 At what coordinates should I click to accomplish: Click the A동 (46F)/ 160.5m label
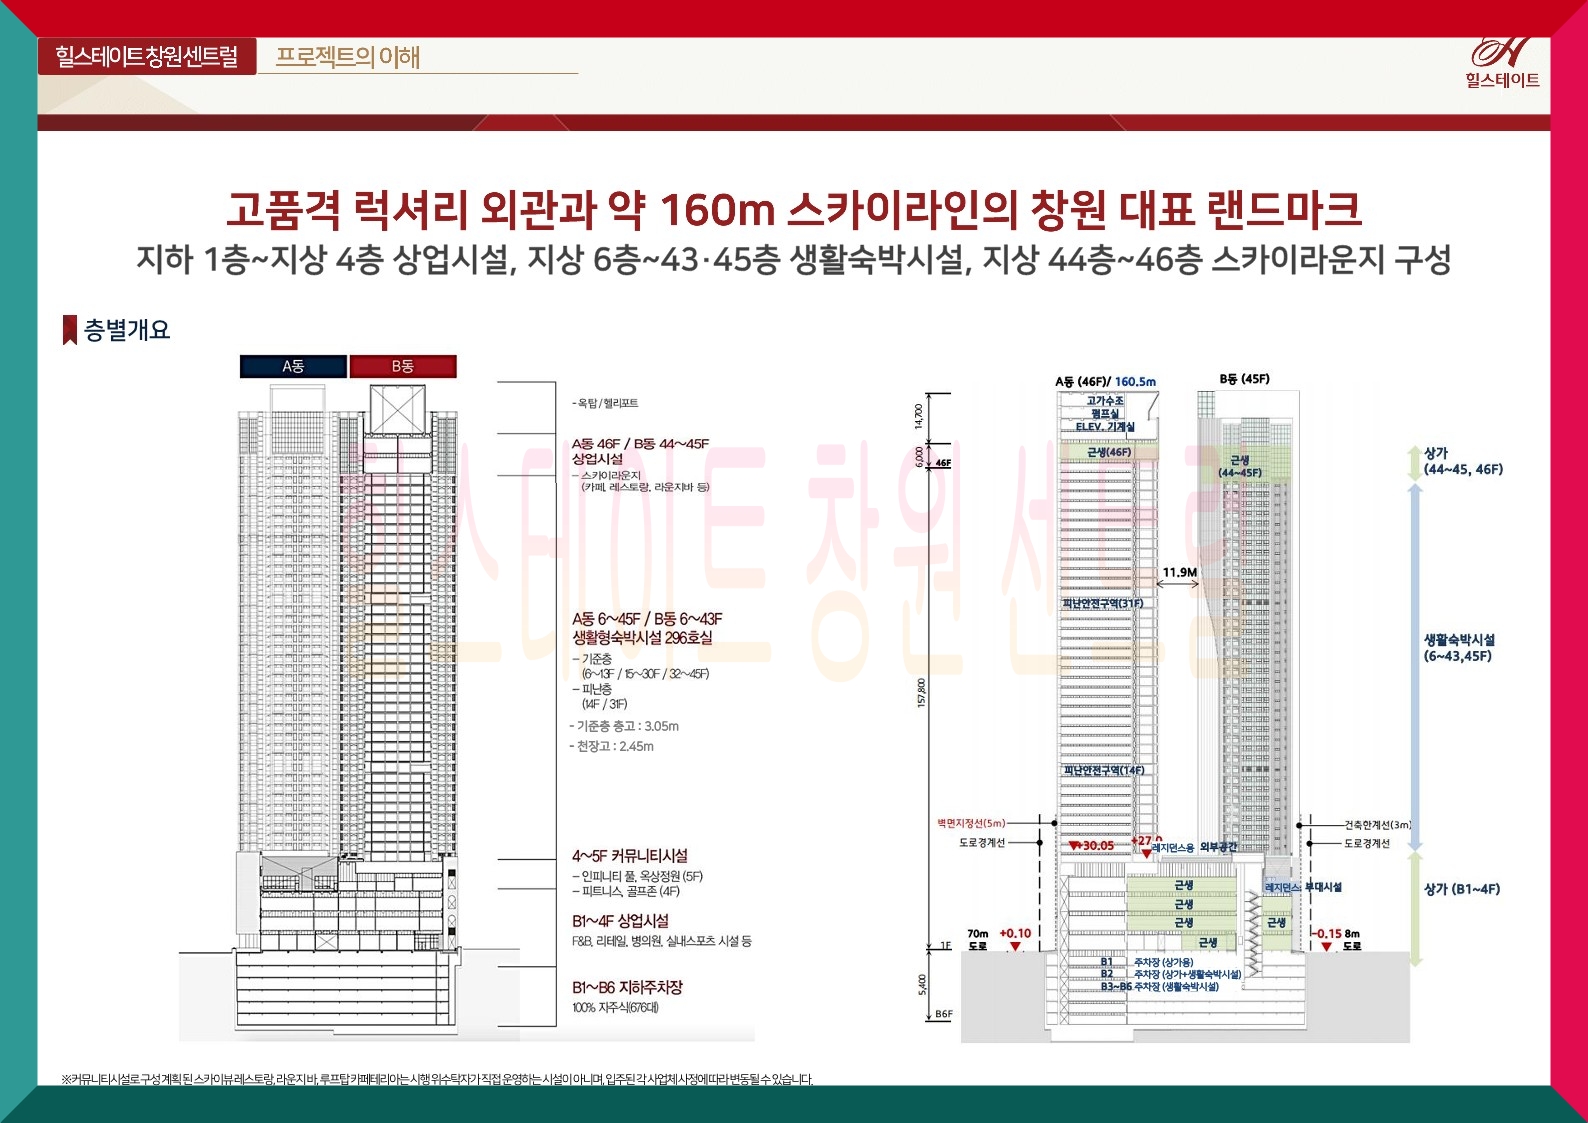tap(1105, 381)
